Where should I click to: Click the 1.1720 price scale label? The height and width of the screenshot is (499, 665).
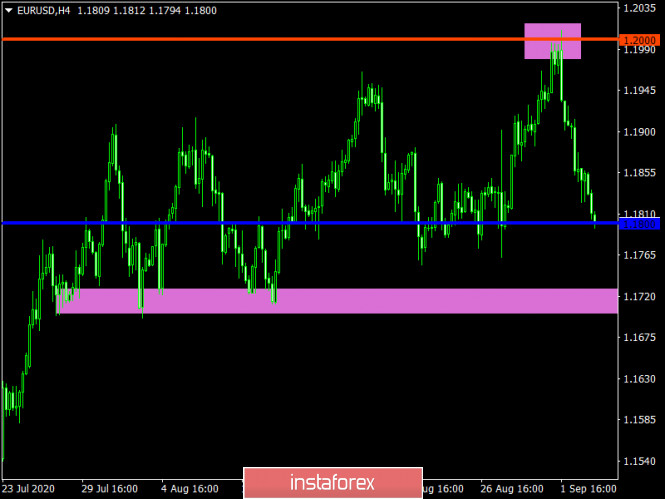pos(639,297)
